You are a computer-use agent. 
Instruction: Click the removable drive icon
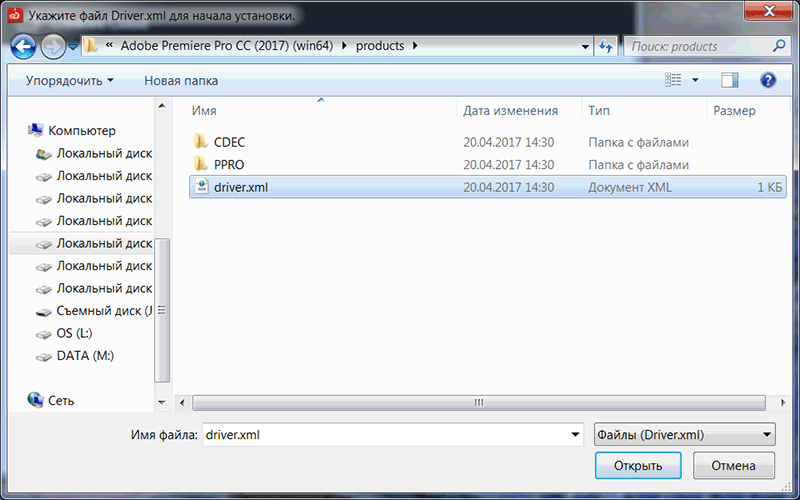click(44, 311)
